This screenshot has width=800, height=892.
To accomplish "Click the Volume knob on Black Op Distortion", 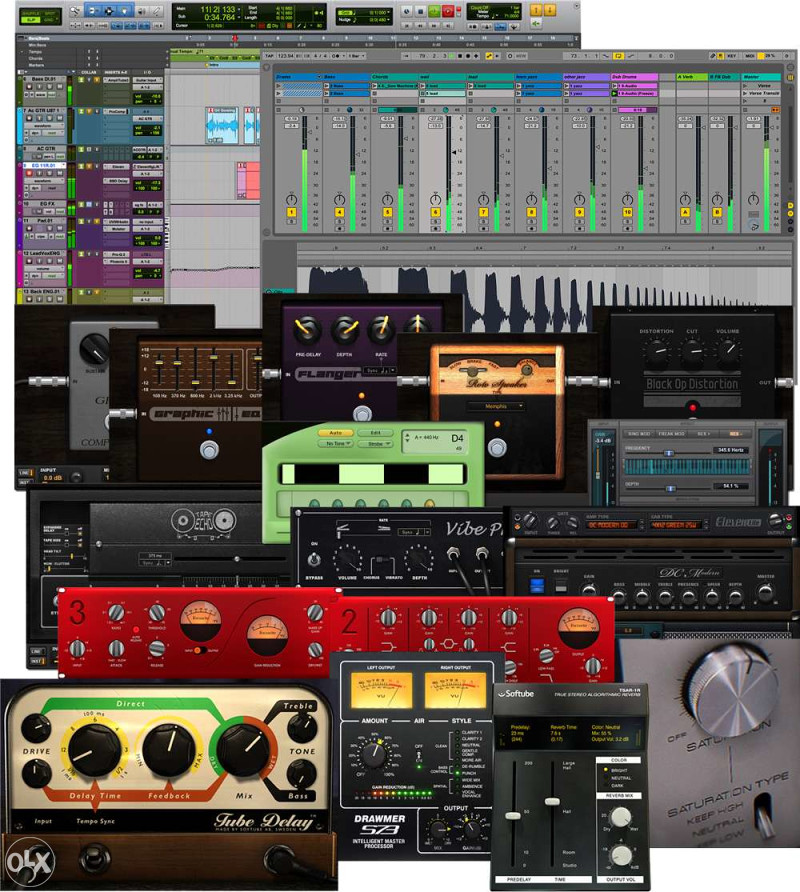I will point(728,350).
